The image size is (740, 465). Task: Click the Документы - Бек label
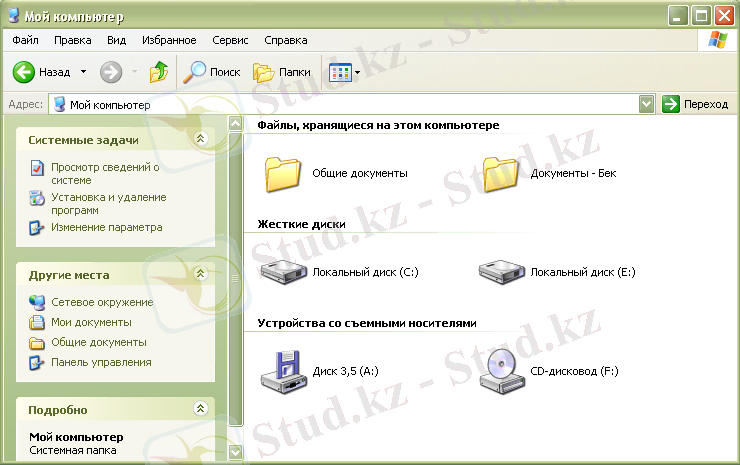tap(573, 173)
